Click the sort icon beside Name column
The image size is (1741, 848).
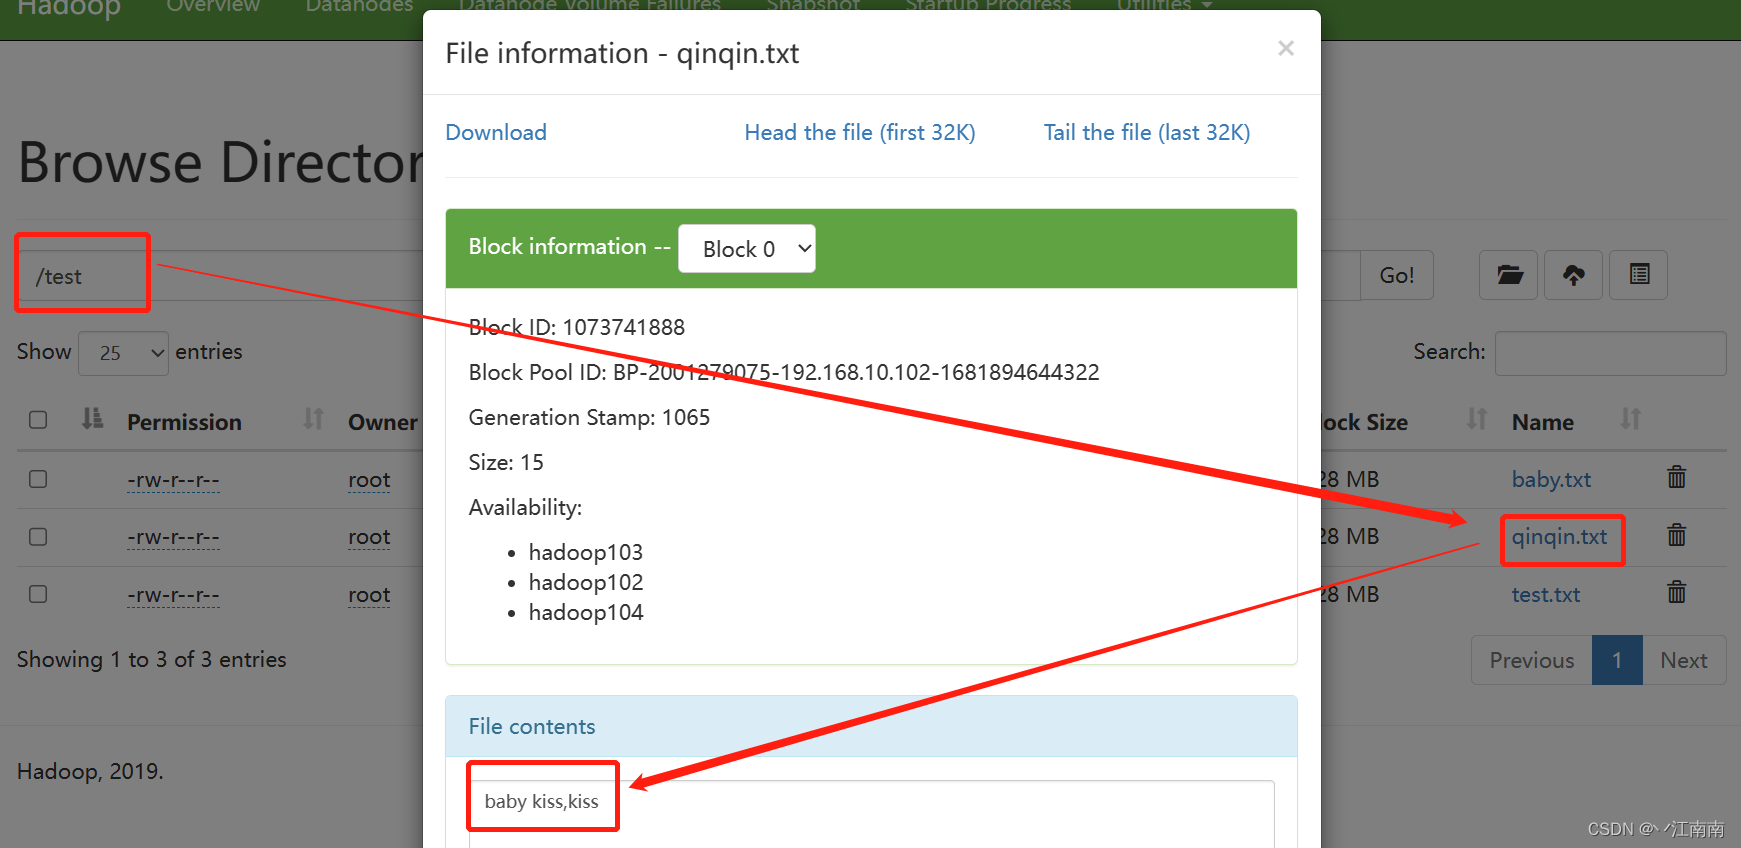click(1631, 419)
